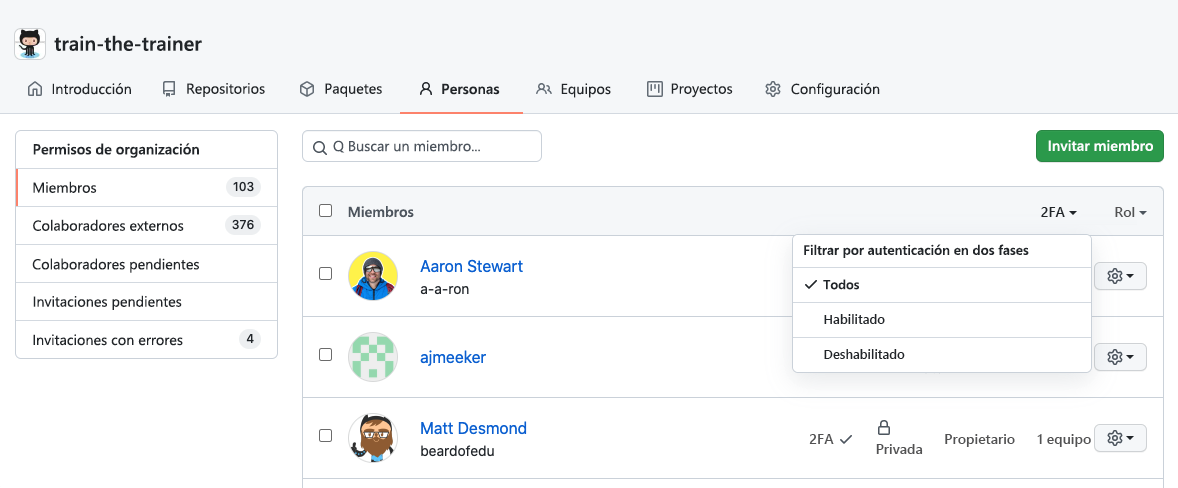Open ajmeeker's profile link
Screen dimensions: 1178x488
(453, 357)
